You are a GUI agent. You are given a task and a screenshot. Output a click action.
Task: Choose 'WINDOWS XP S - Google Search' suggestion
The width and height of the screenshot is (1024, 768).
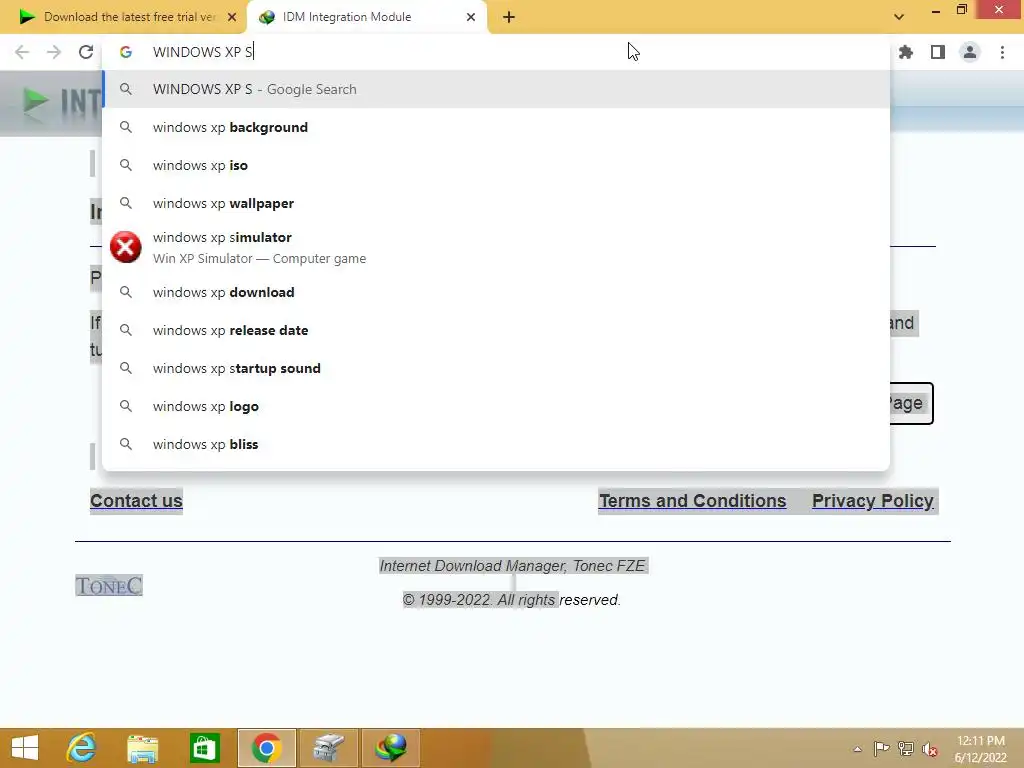pyautogui.click(x=496, y=89)
